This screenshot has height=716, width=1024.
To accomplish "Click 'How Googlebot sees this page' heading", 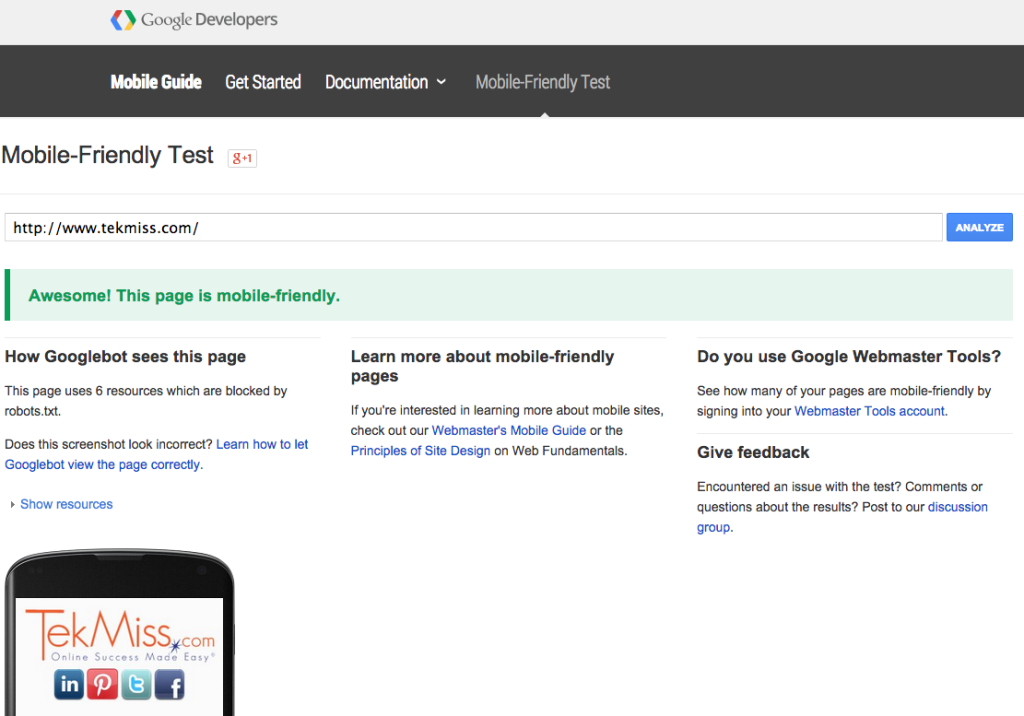I will pyautogui.click(x=125, y=357).
